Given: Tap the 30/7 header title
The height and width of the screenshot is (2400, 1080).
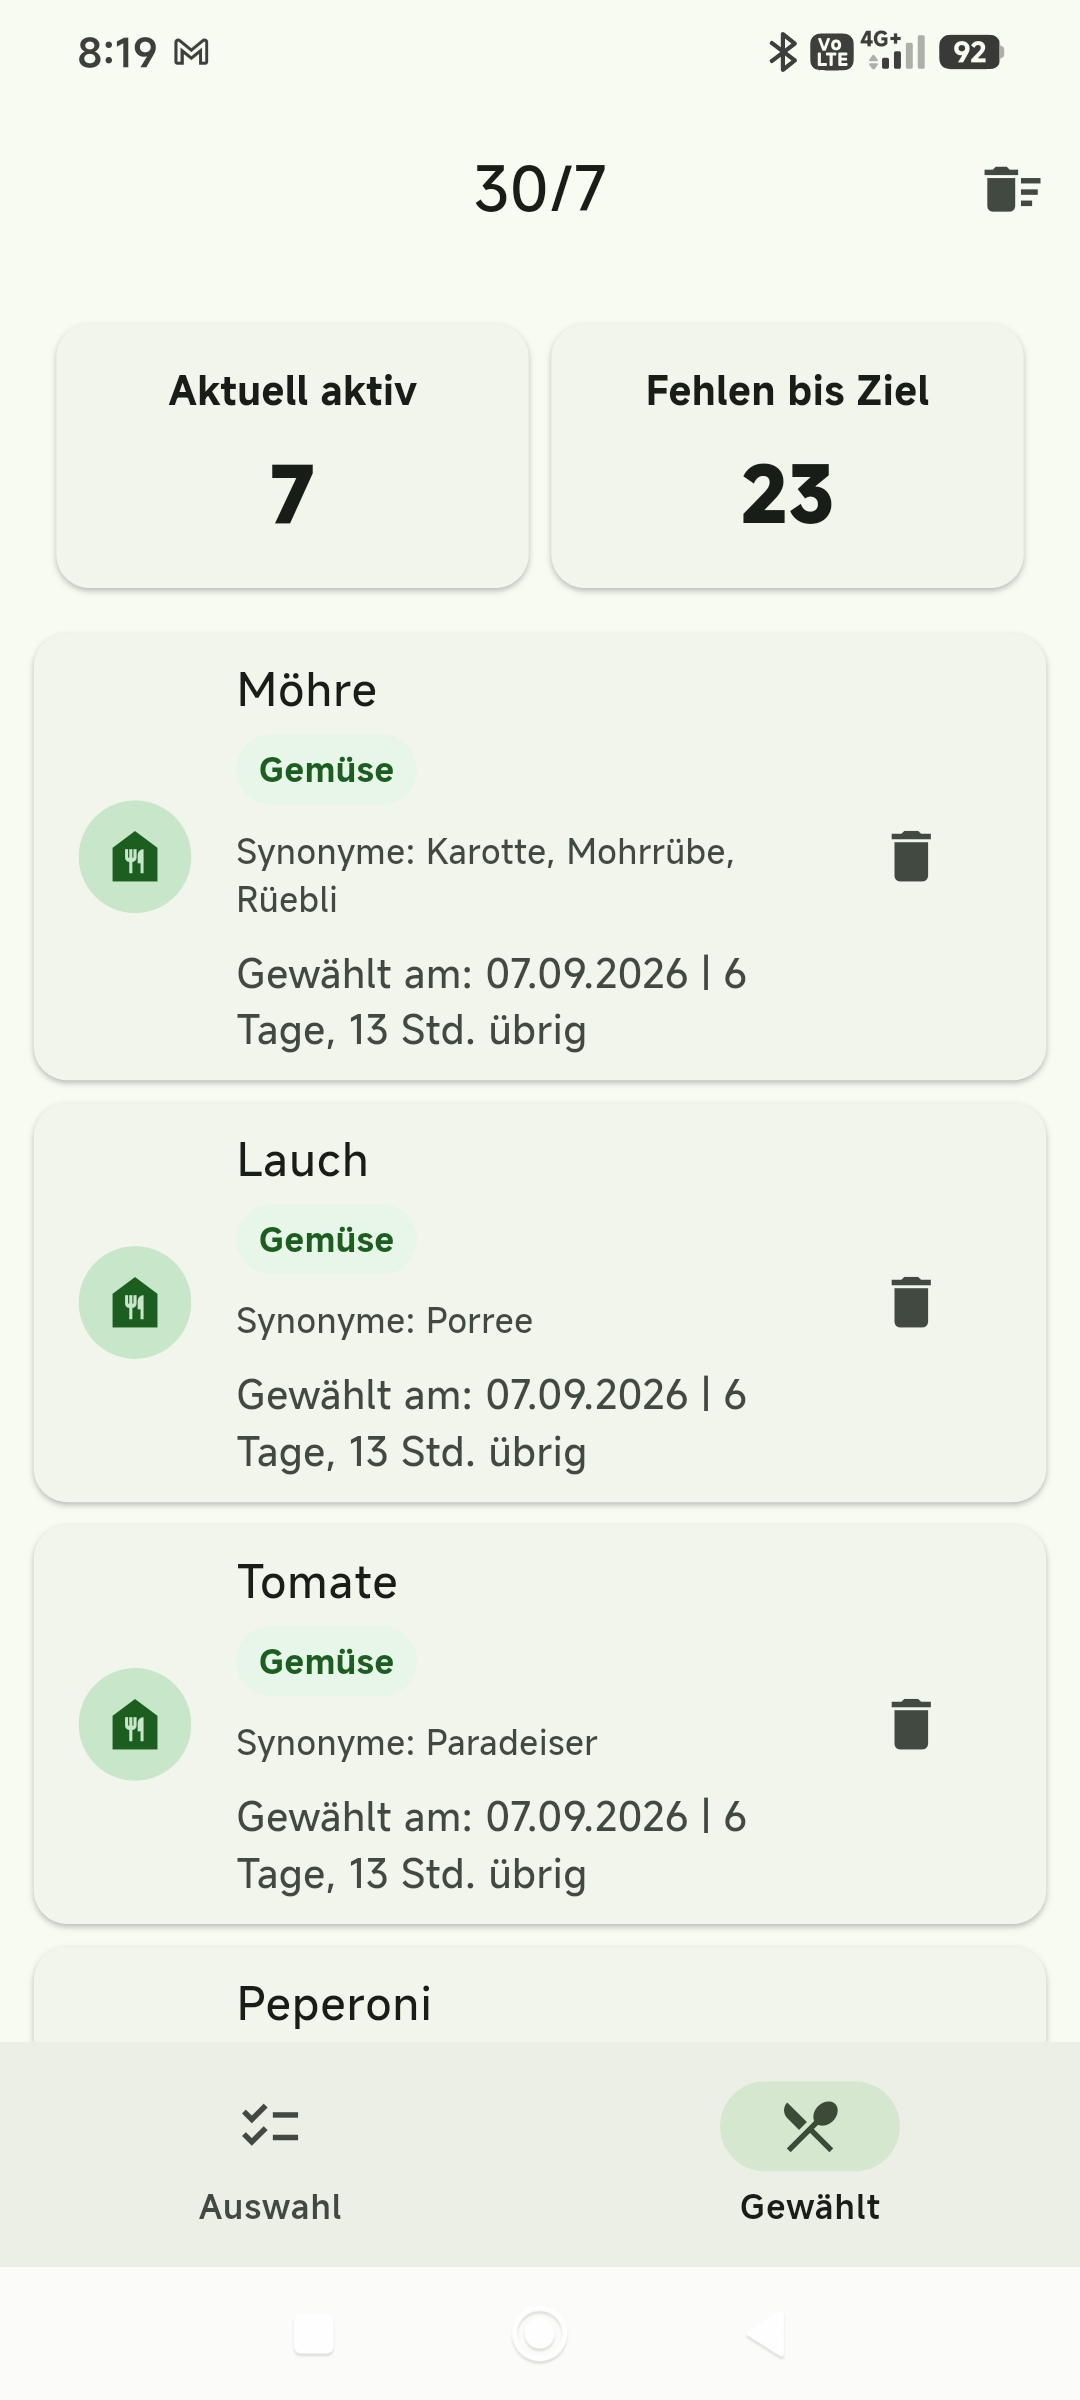Looking at the screenshot, I should 540,188.
